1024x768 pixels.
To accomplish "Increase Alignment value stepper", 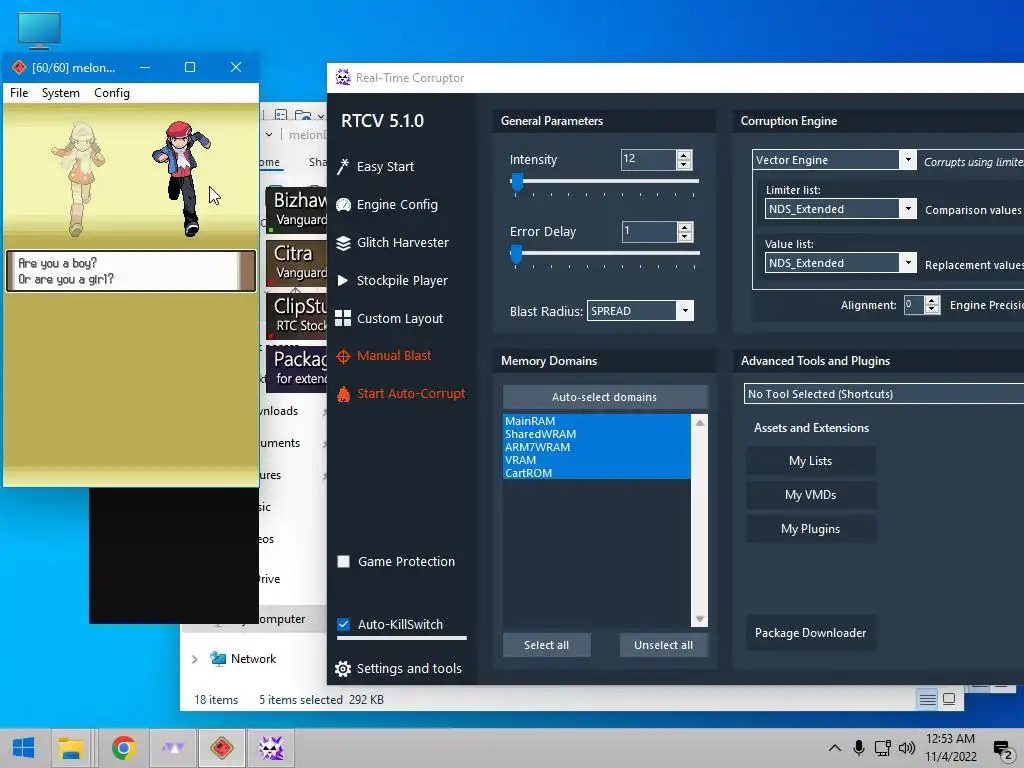I will (932, 301).
